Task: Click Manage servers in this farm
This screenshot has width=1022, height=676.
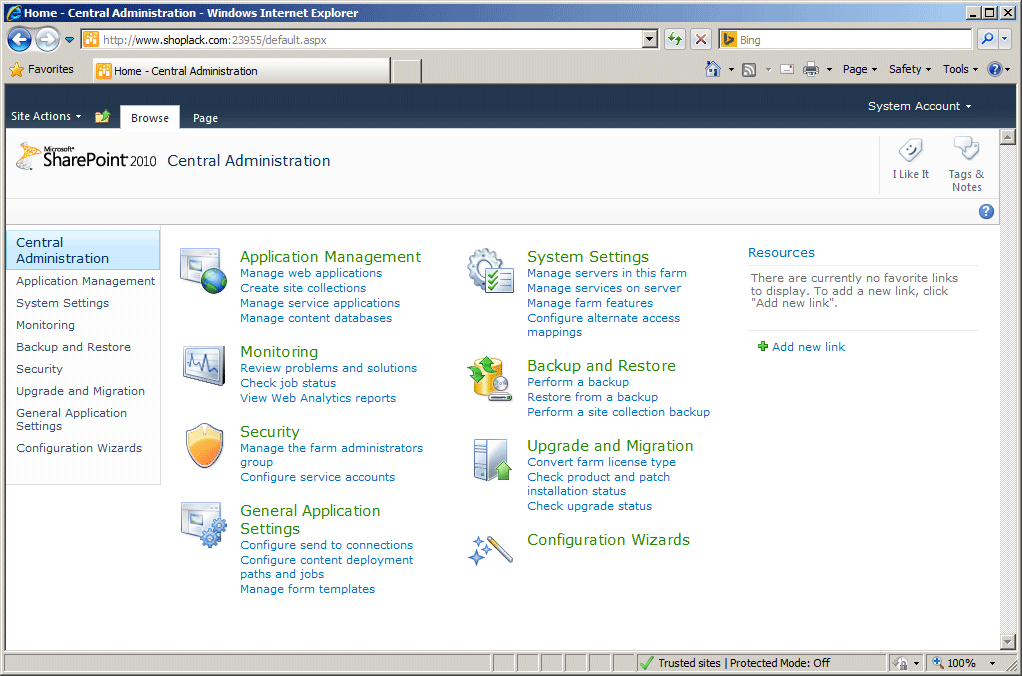Action: point(607,273)
